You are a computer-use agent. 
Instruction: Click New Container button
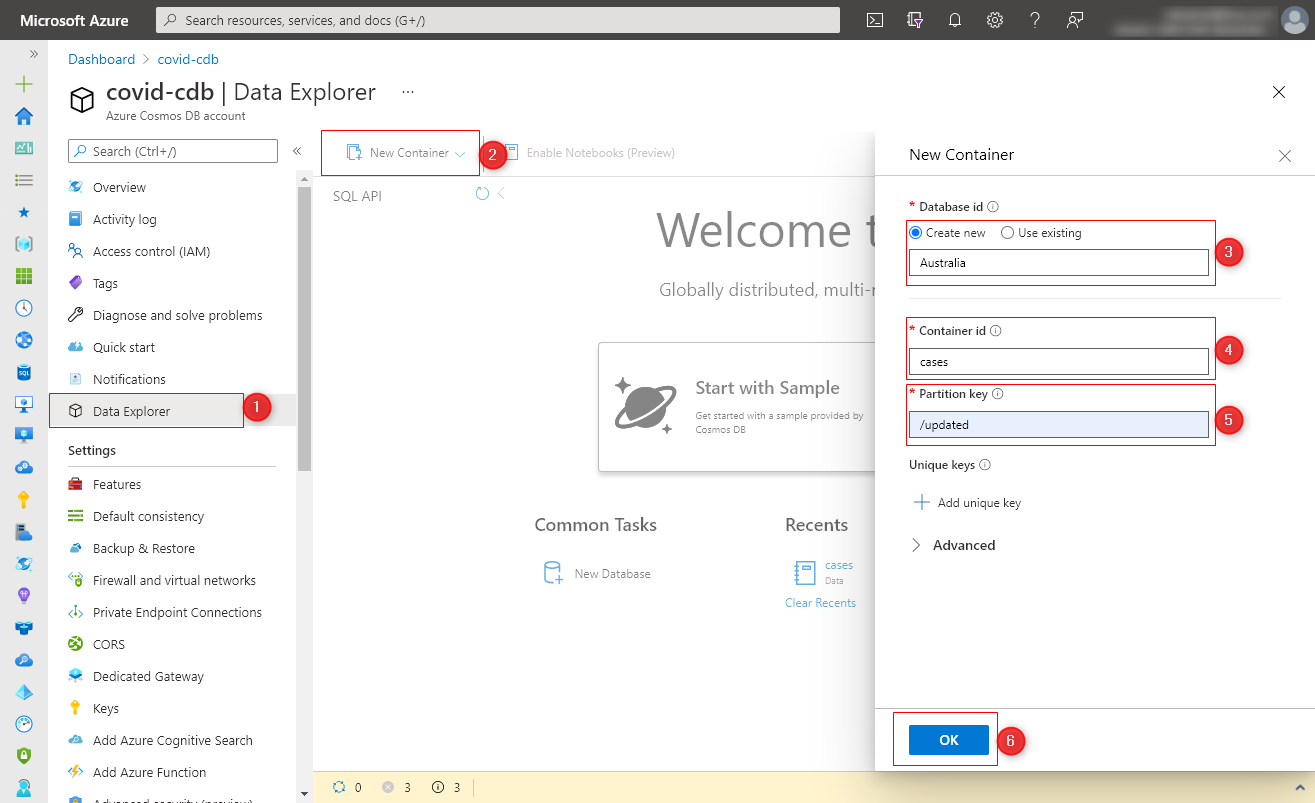[398, 153]
